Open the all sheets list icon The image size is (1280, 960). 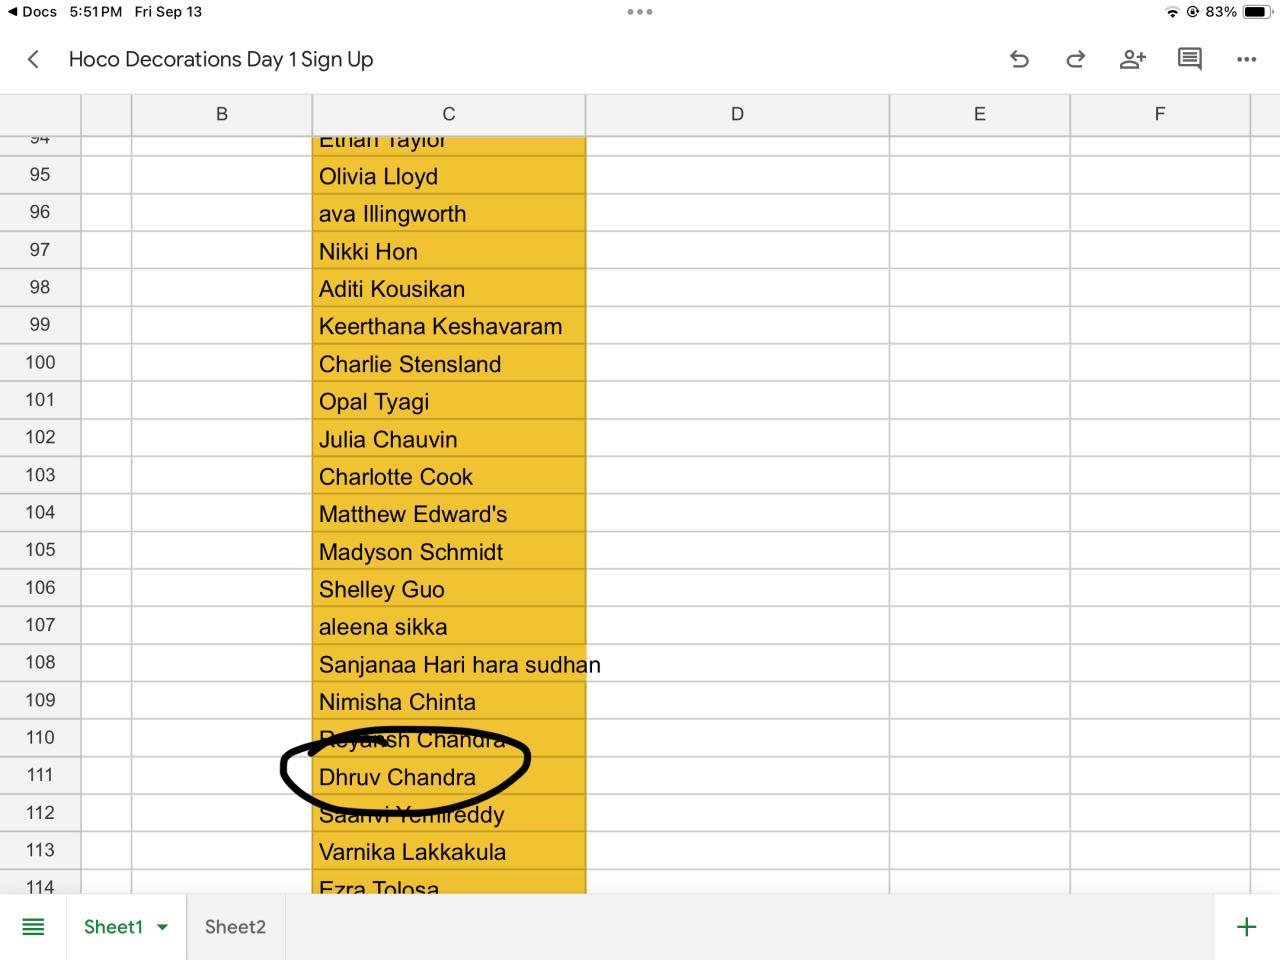pos(33,927)
